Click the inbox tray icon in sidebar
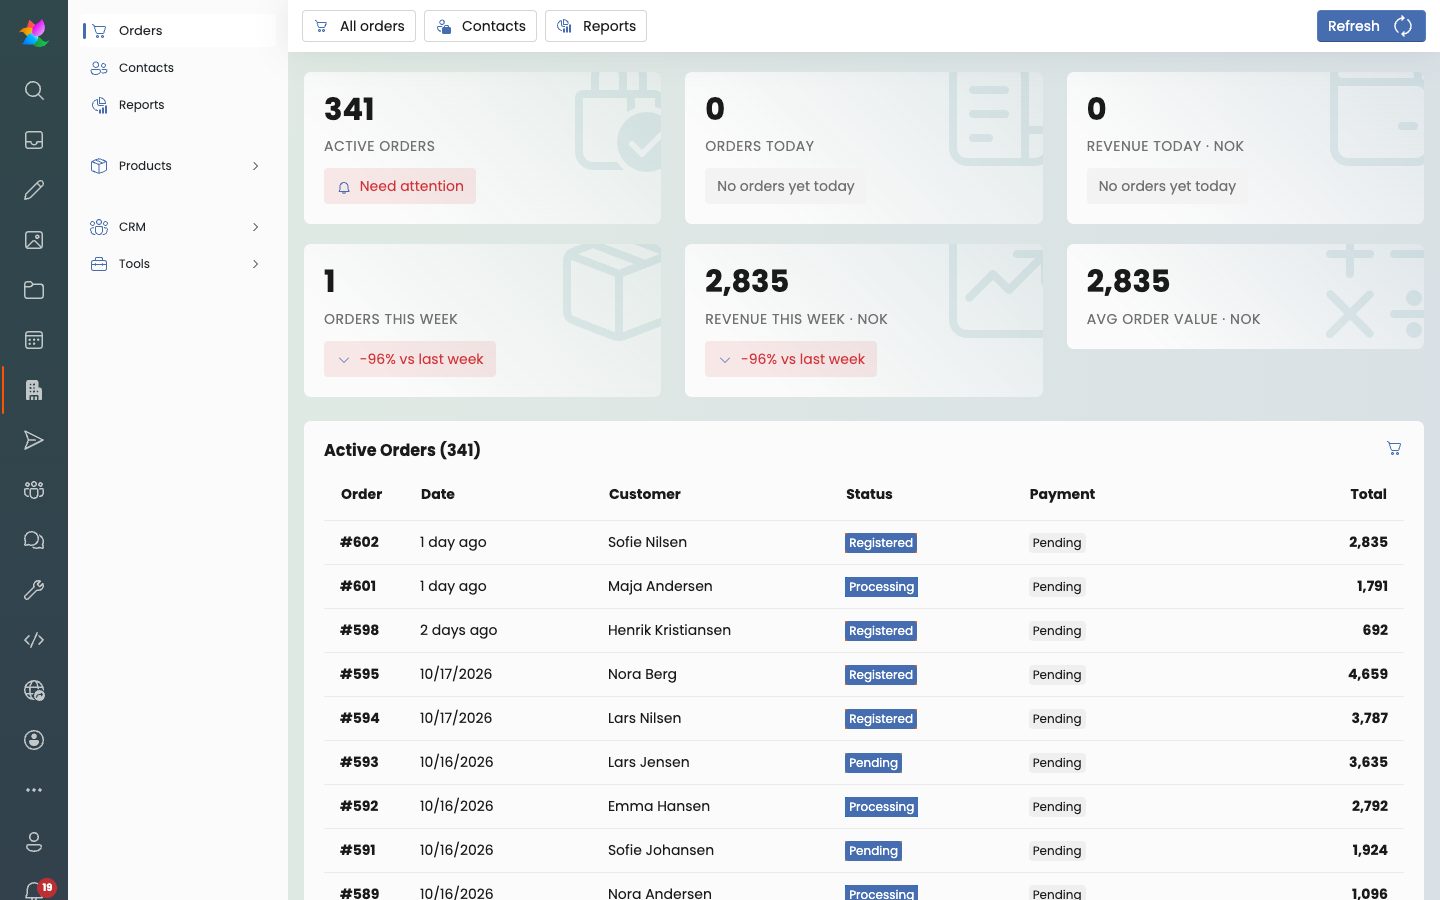 click(34, 140)
